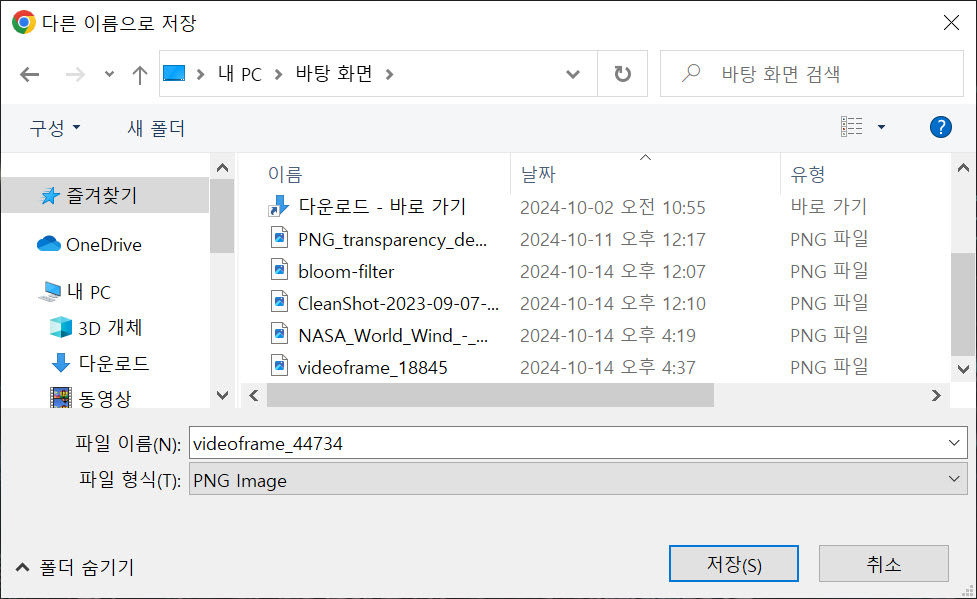Screen dimensions: 977x599
Task: Click the file list scroll down arrow
Action: 963,369
